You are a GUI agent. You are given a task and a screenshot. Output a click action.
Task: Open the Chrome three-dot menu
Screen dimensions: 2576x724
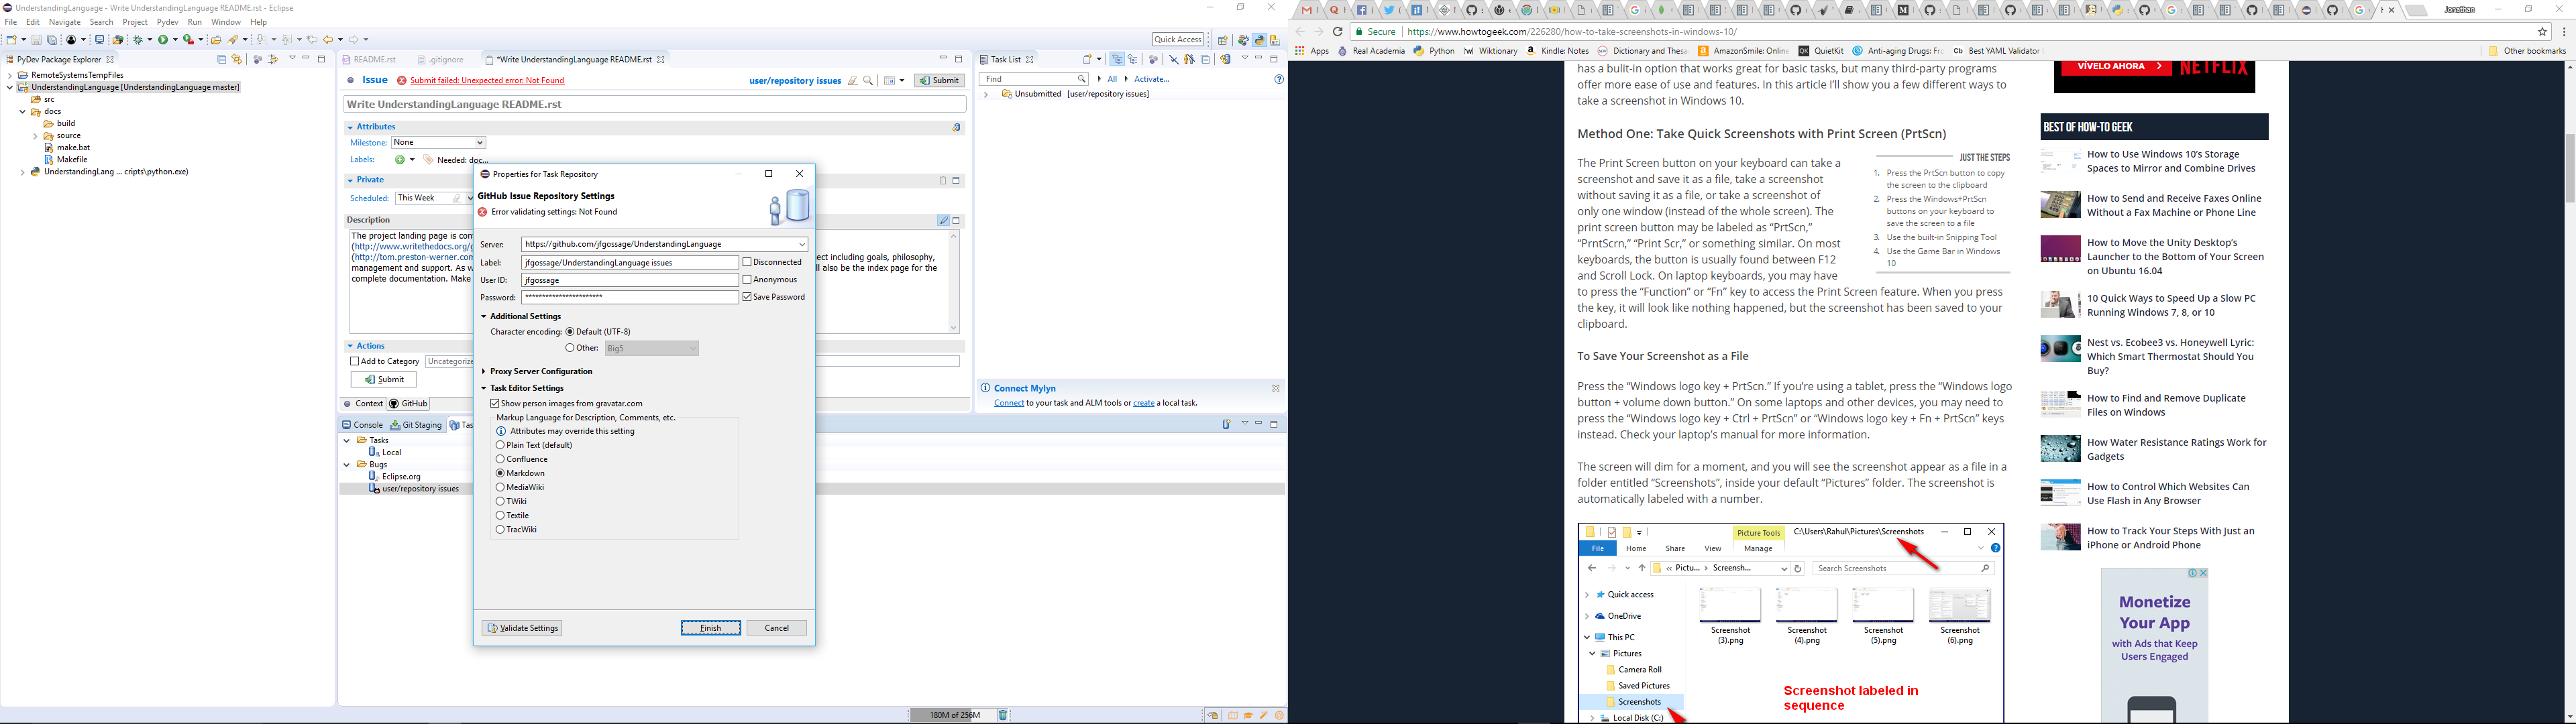2565,32
